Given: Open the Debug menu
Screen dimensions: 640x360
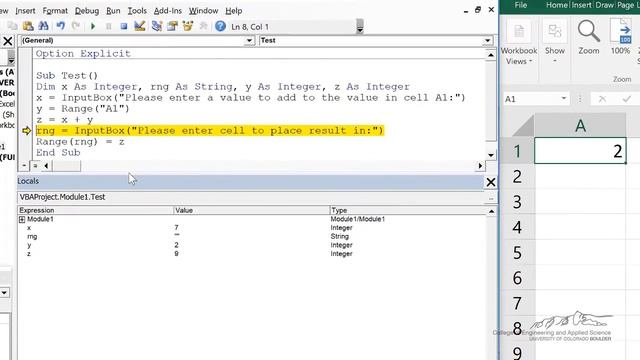Looking at the screenshot, I should pos(87,11).
